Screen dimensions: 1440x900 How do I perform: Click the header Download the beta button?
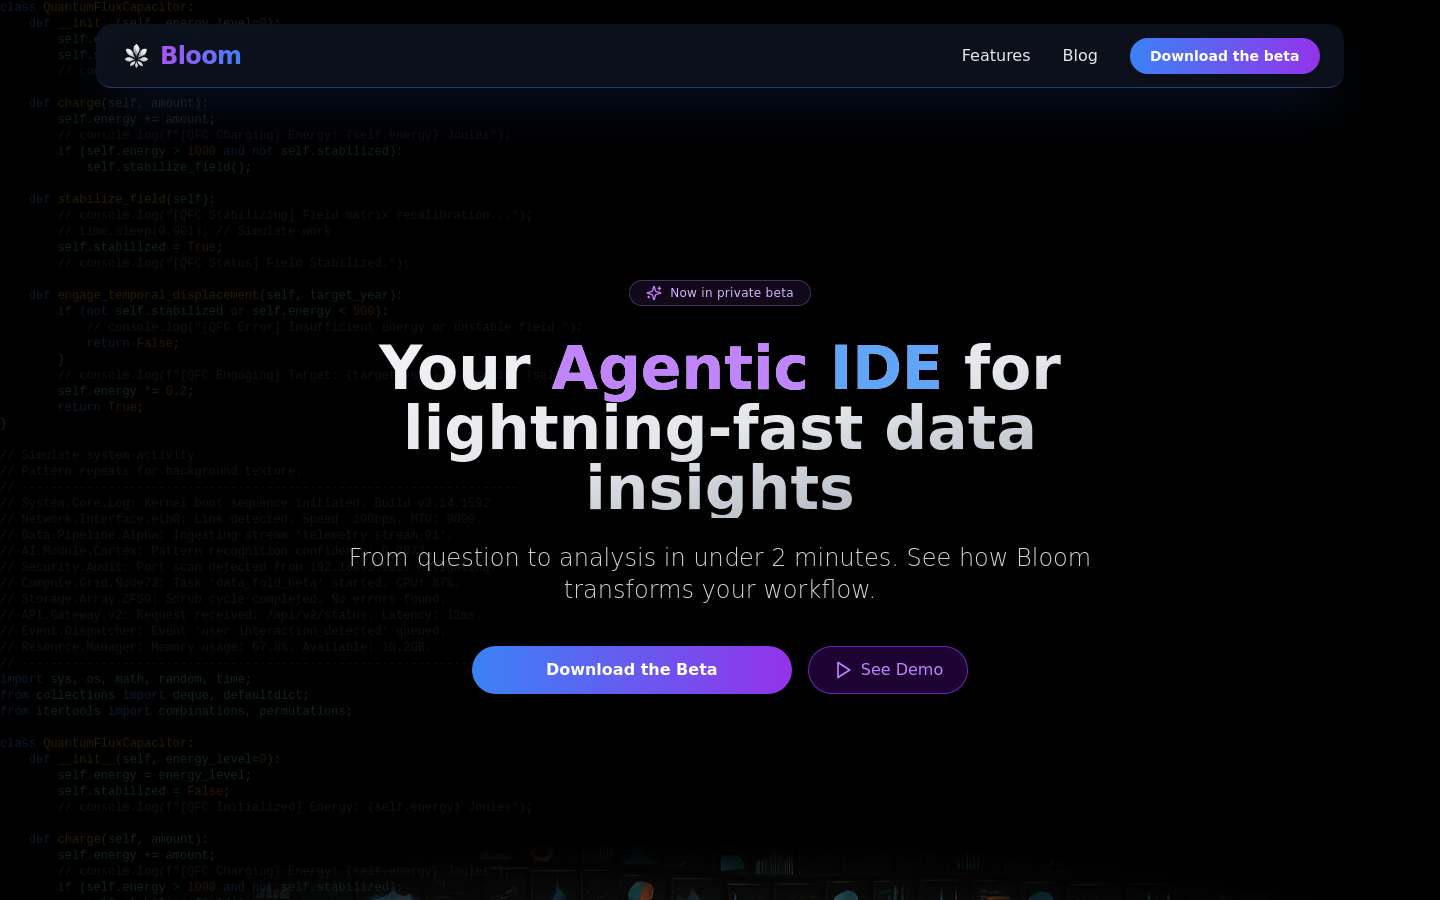tap(1224, 56)
